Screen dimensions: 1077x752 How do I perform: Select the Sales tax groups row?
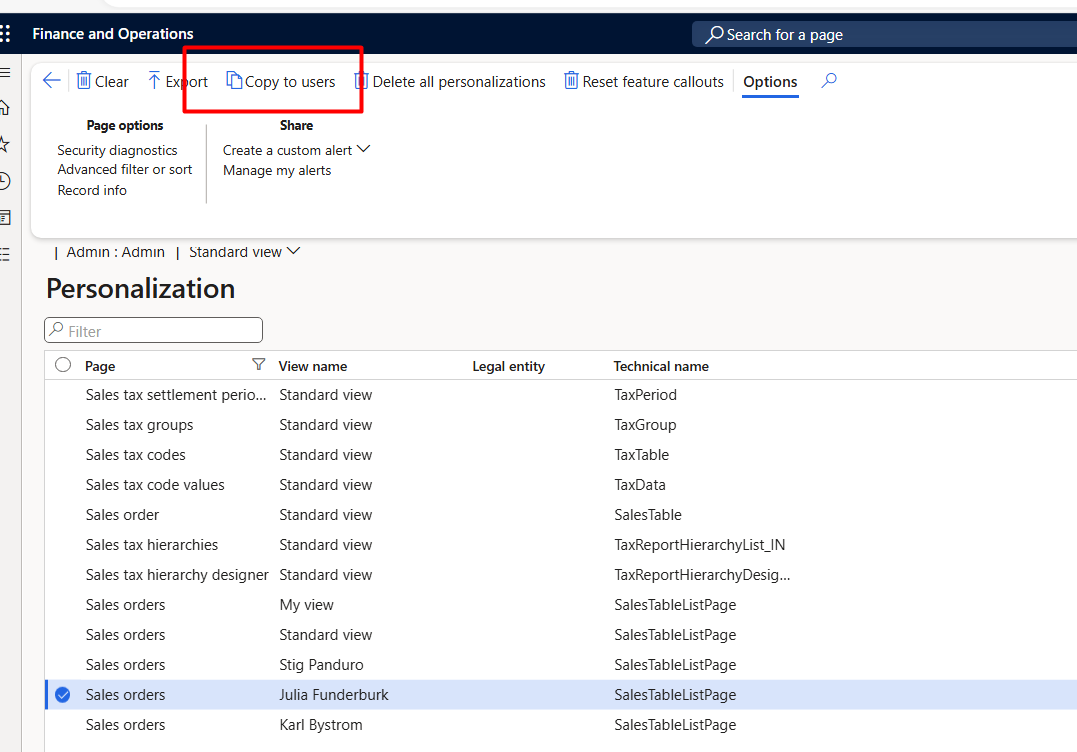(560, 425)
